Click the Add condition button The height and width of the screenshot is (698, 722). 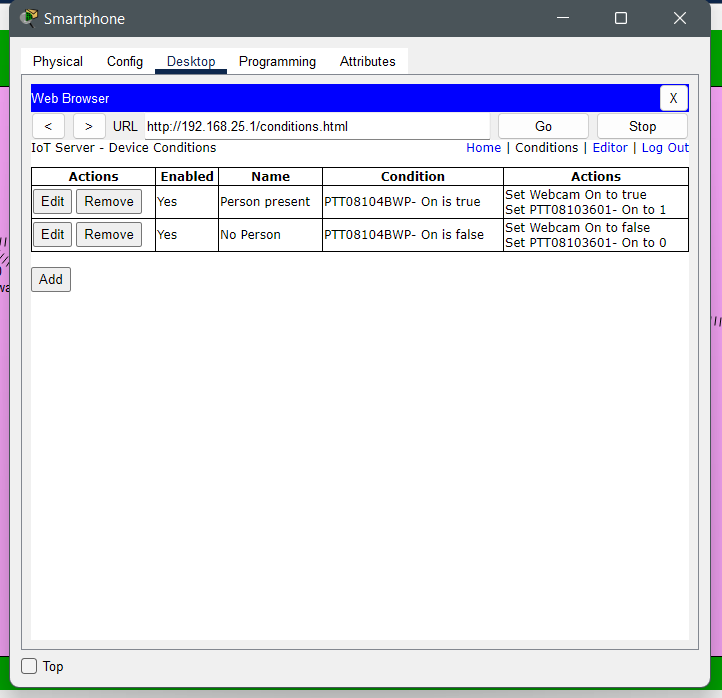click(x=51, y=279)
